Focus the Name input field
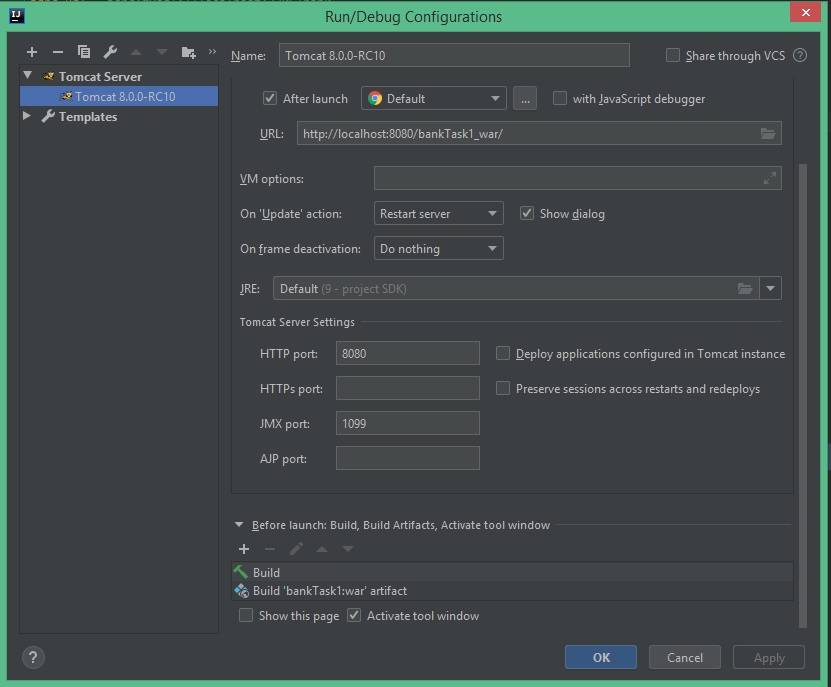The width and height of the screenshot is (831, 687). (x=454, y=55)
